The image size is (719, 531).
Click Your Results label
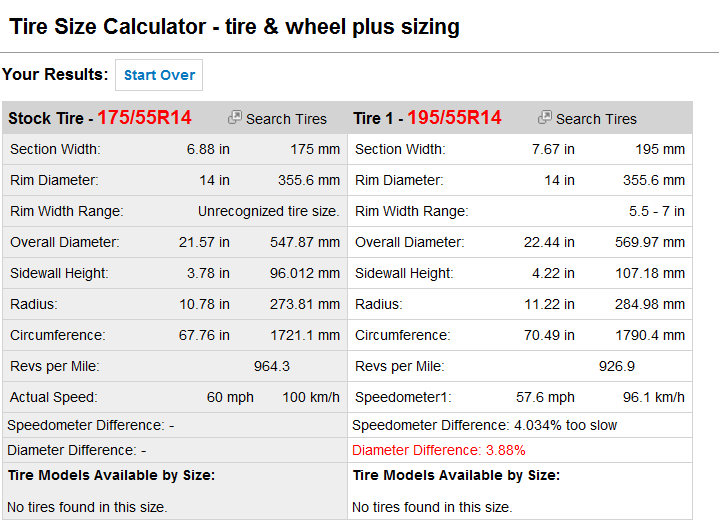click(55, 75)
